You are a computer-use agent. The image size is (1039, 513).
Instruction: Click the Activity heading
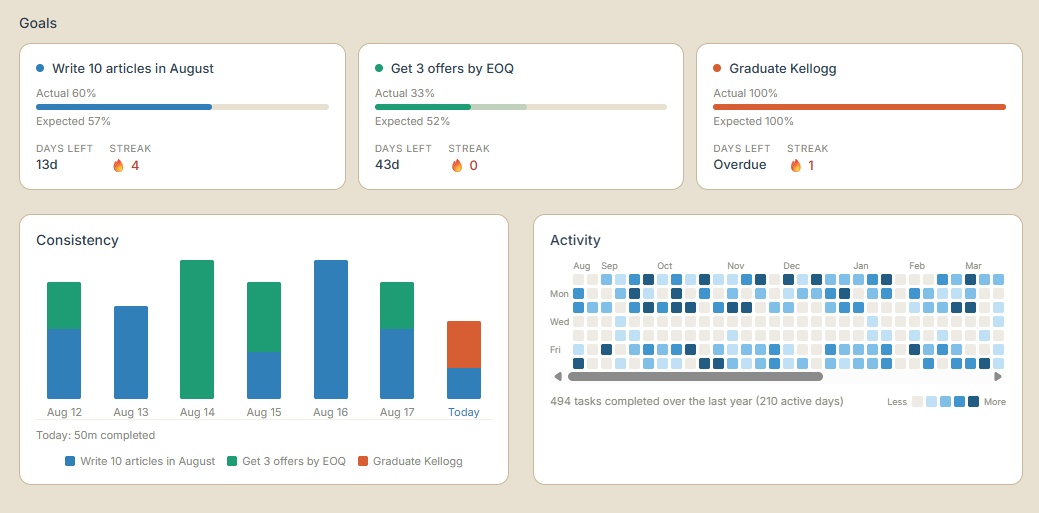click(x=575, y=240)
